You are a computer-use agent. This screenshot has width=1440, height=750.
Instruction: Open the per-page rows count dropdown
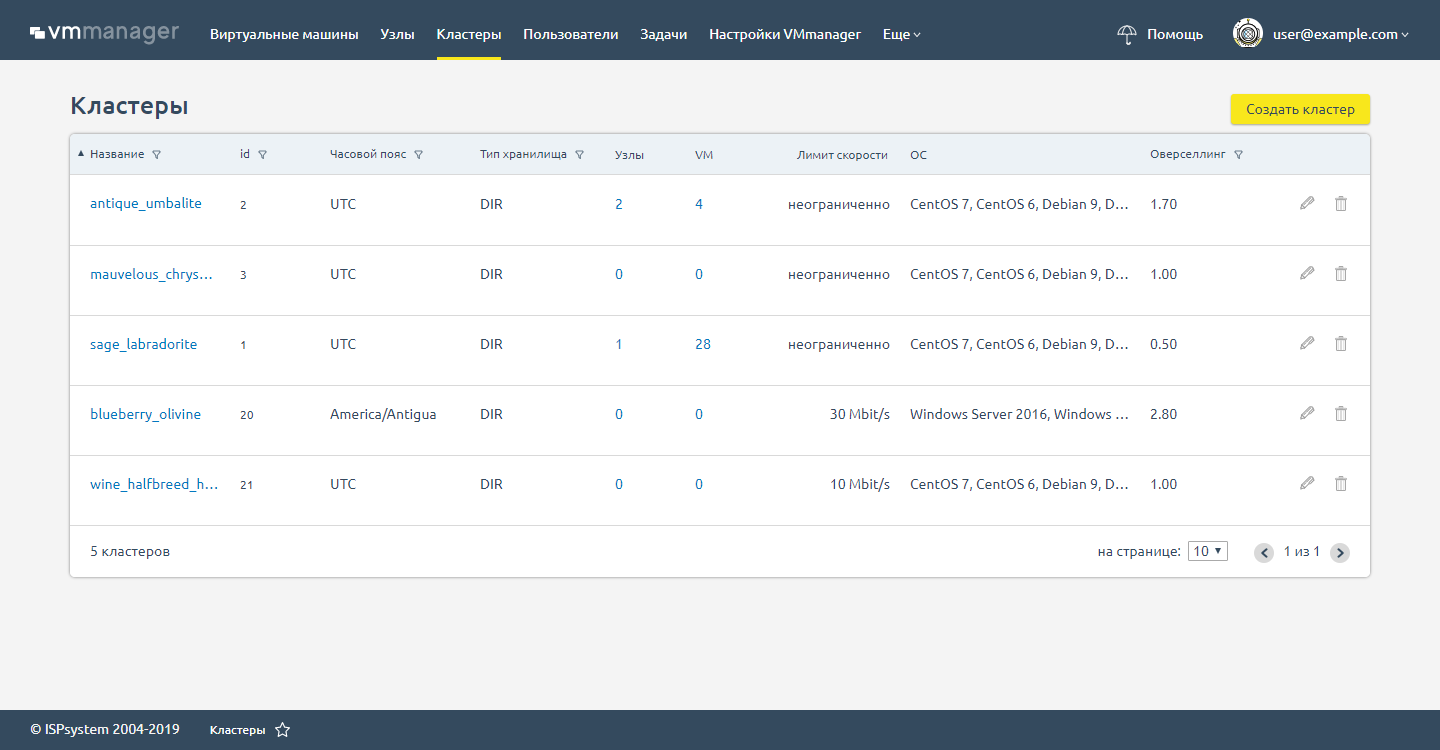point(1207,551)
